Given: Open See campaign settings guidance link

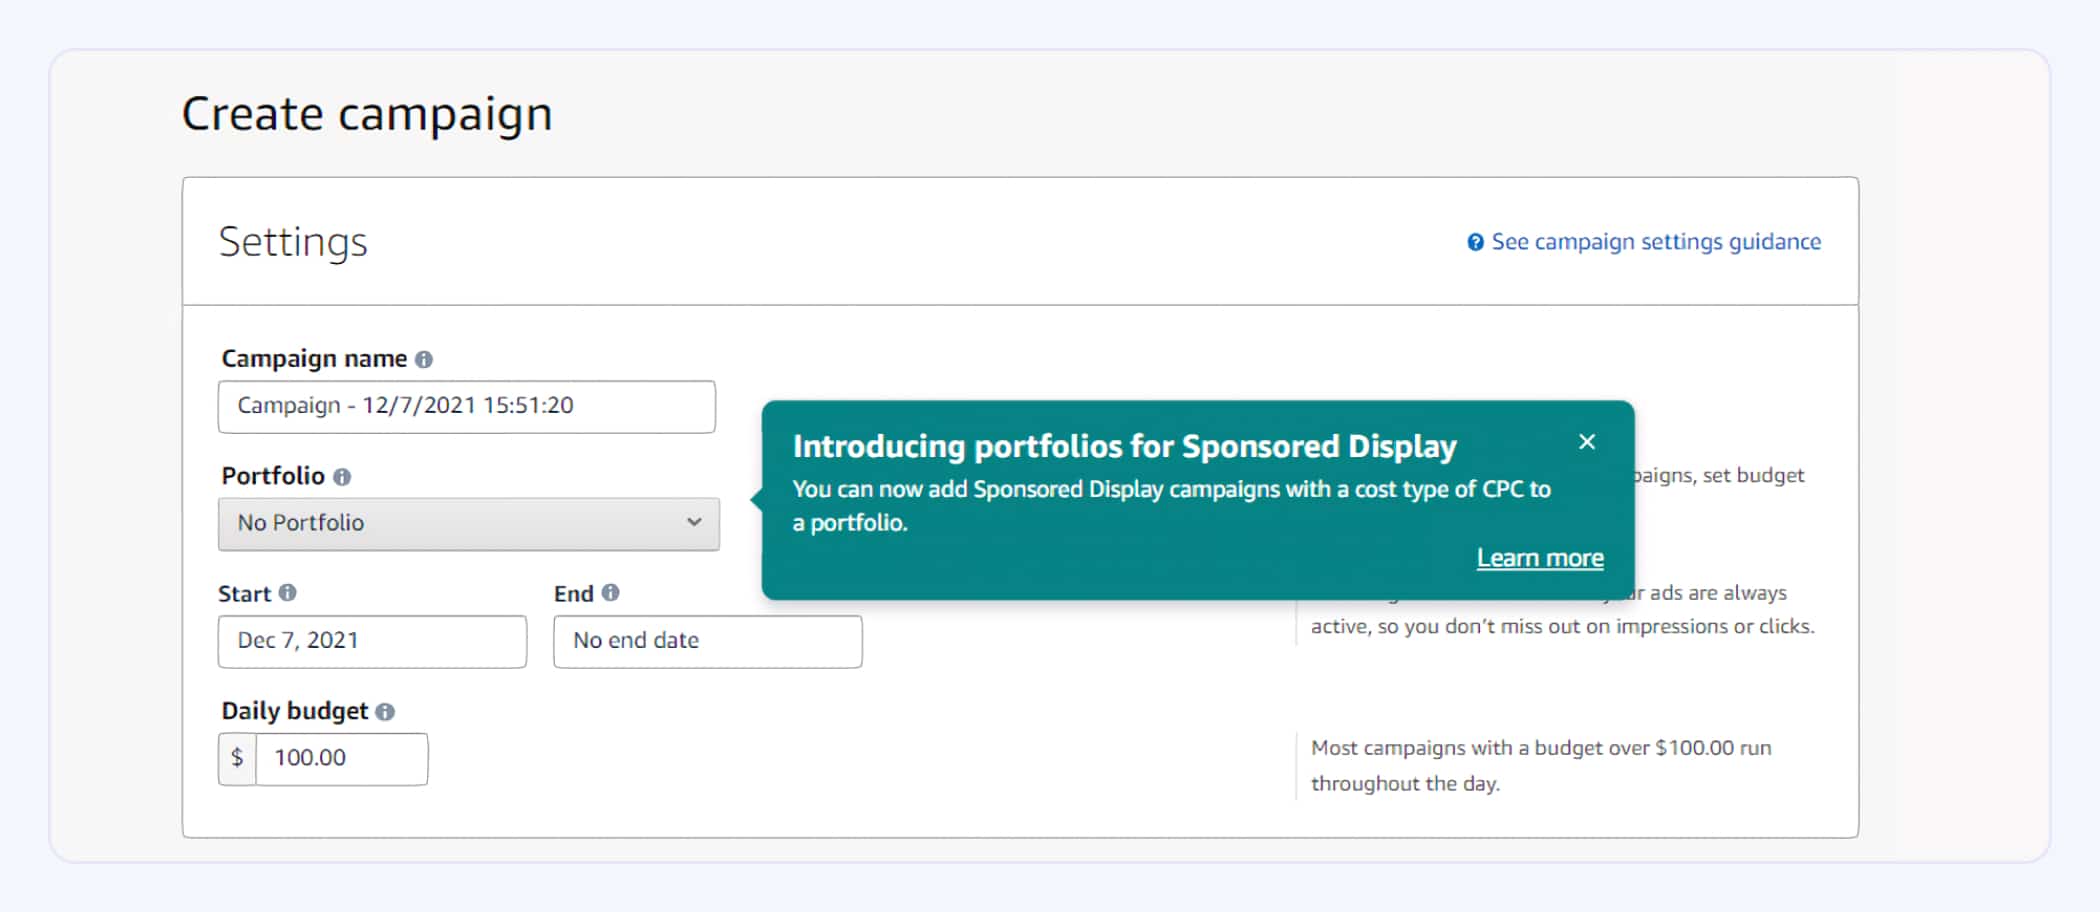Looking at the screenshot, I should (x=1656, y=242).
